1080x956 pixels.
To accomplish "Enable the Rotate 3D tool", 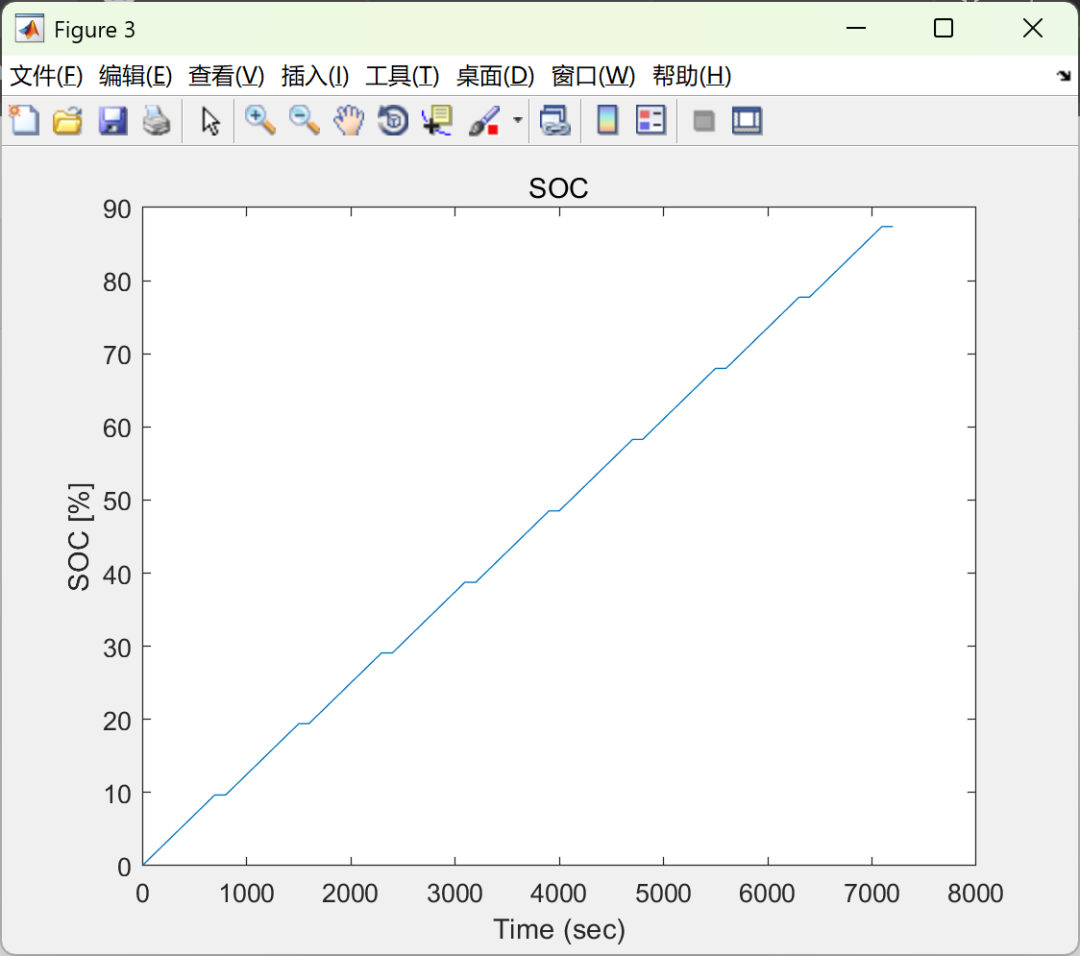I will [391, 120].
